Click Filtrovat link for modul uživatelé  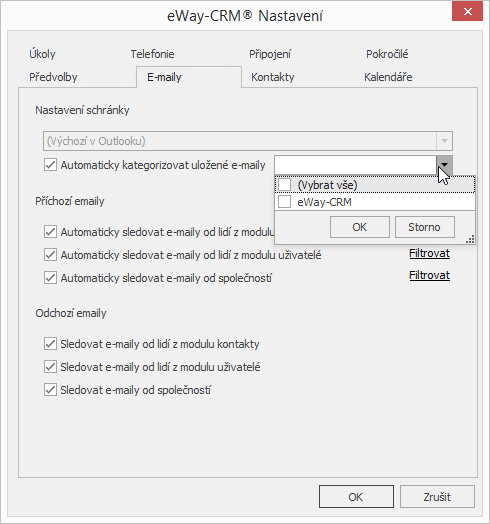430,254
